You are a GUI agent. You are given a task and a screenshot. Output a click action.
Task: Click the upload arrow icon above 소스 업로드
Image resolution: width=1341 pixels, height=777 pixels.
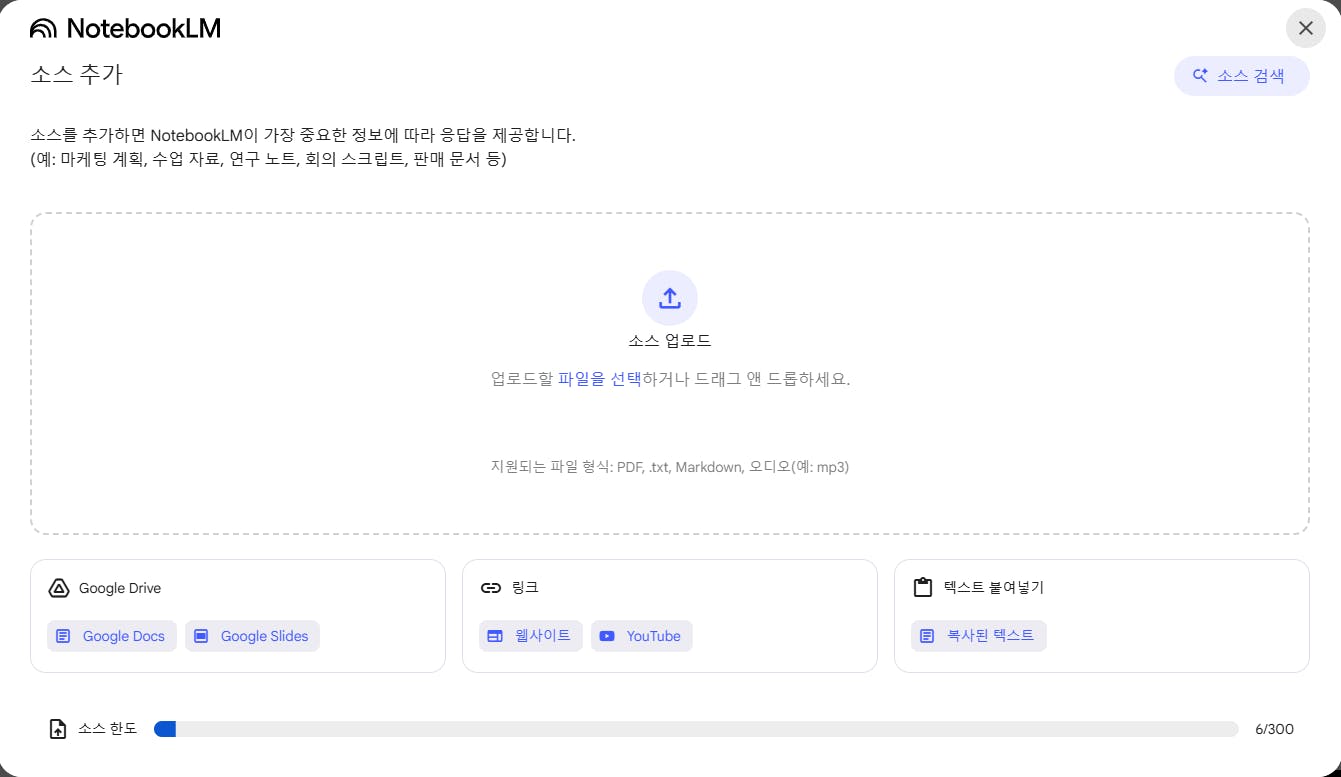669,297
